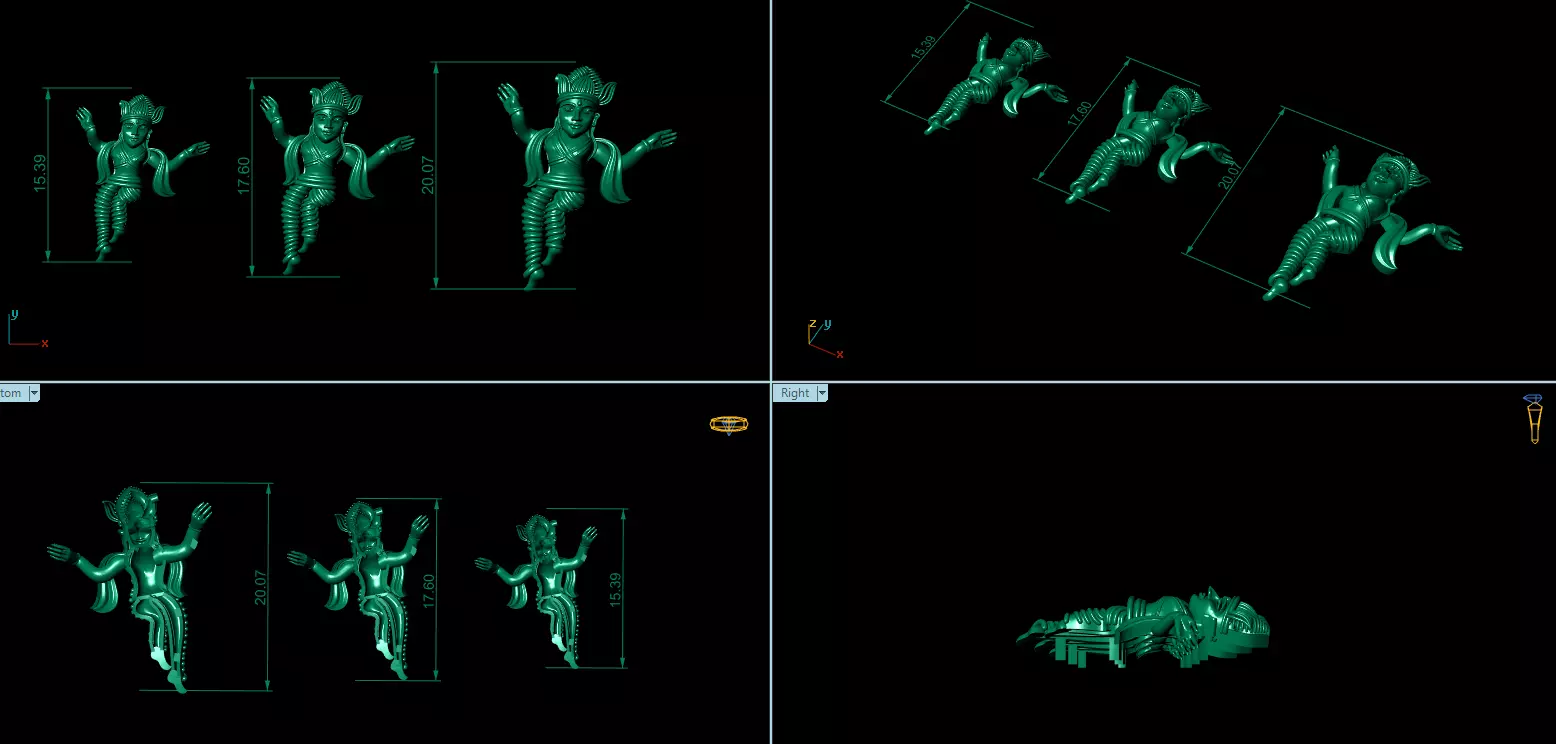This screenshot has height=744, width=1556.
Task: Pick the 17.60 tilted figure in the perspective viewport
Action: [1140, 140]
